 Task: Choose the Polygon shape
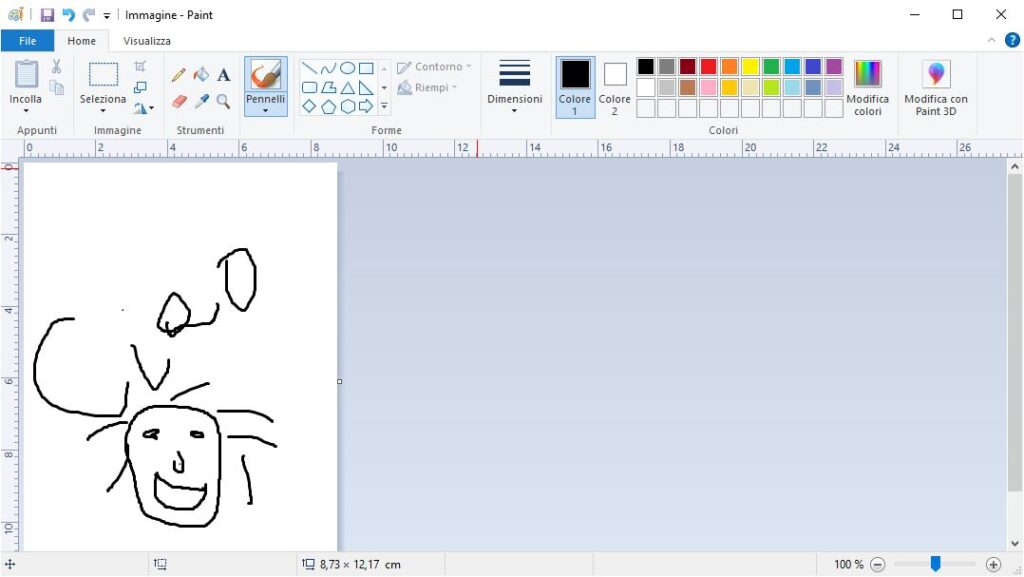pyautogui.click(x=328, y=87)
